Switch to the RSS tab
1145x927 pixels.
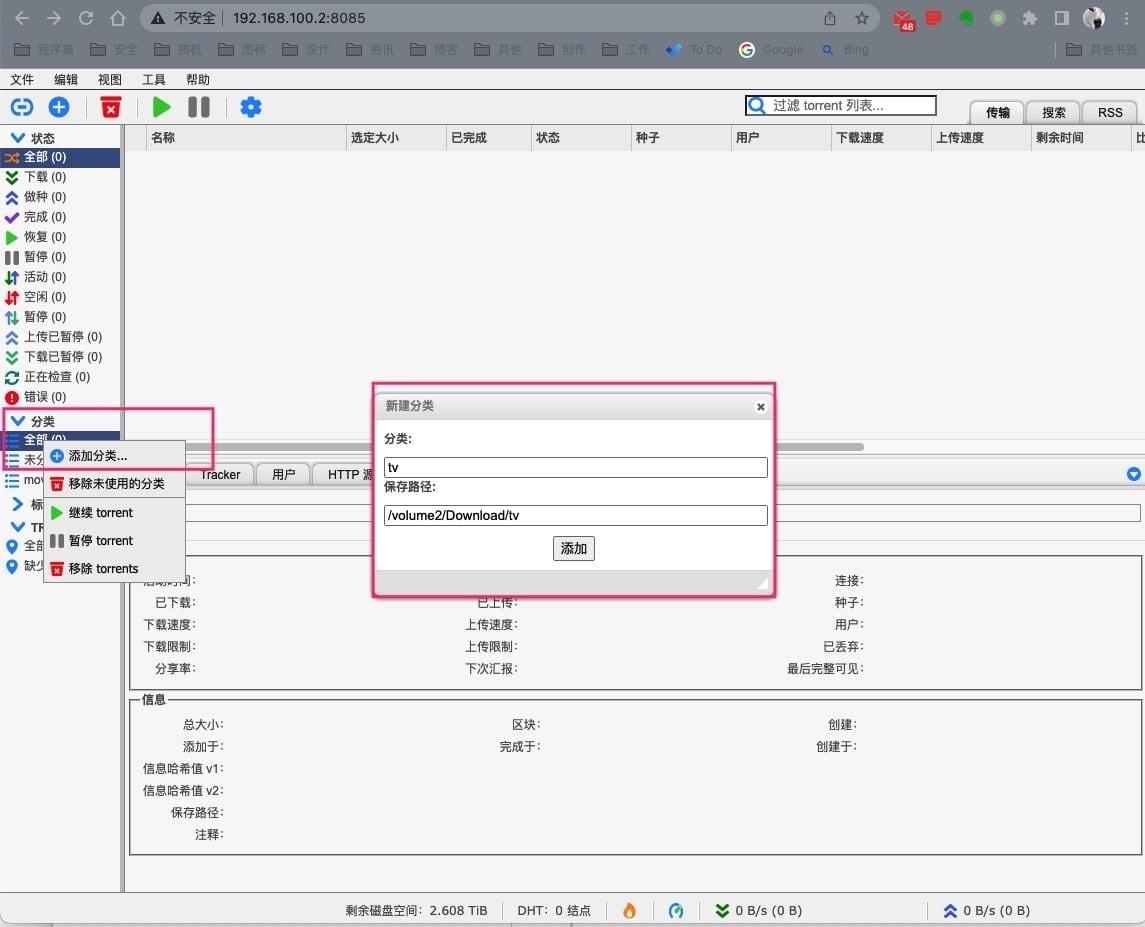[x=1110, y=113]
